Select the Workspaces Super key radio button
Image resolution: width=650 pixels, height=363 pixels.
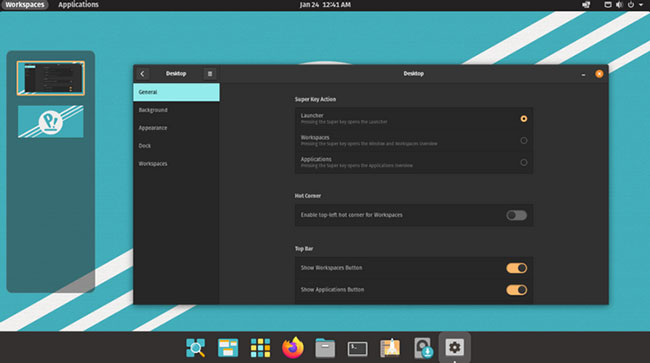pyautogui.click(x=524, y=140)
